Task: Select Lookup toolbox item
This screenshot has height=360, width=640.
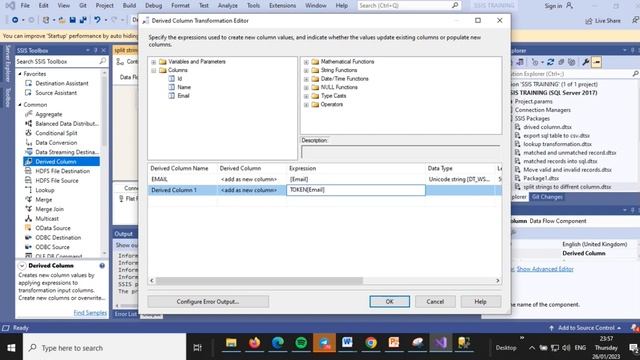Action: (x=40, y=190)
